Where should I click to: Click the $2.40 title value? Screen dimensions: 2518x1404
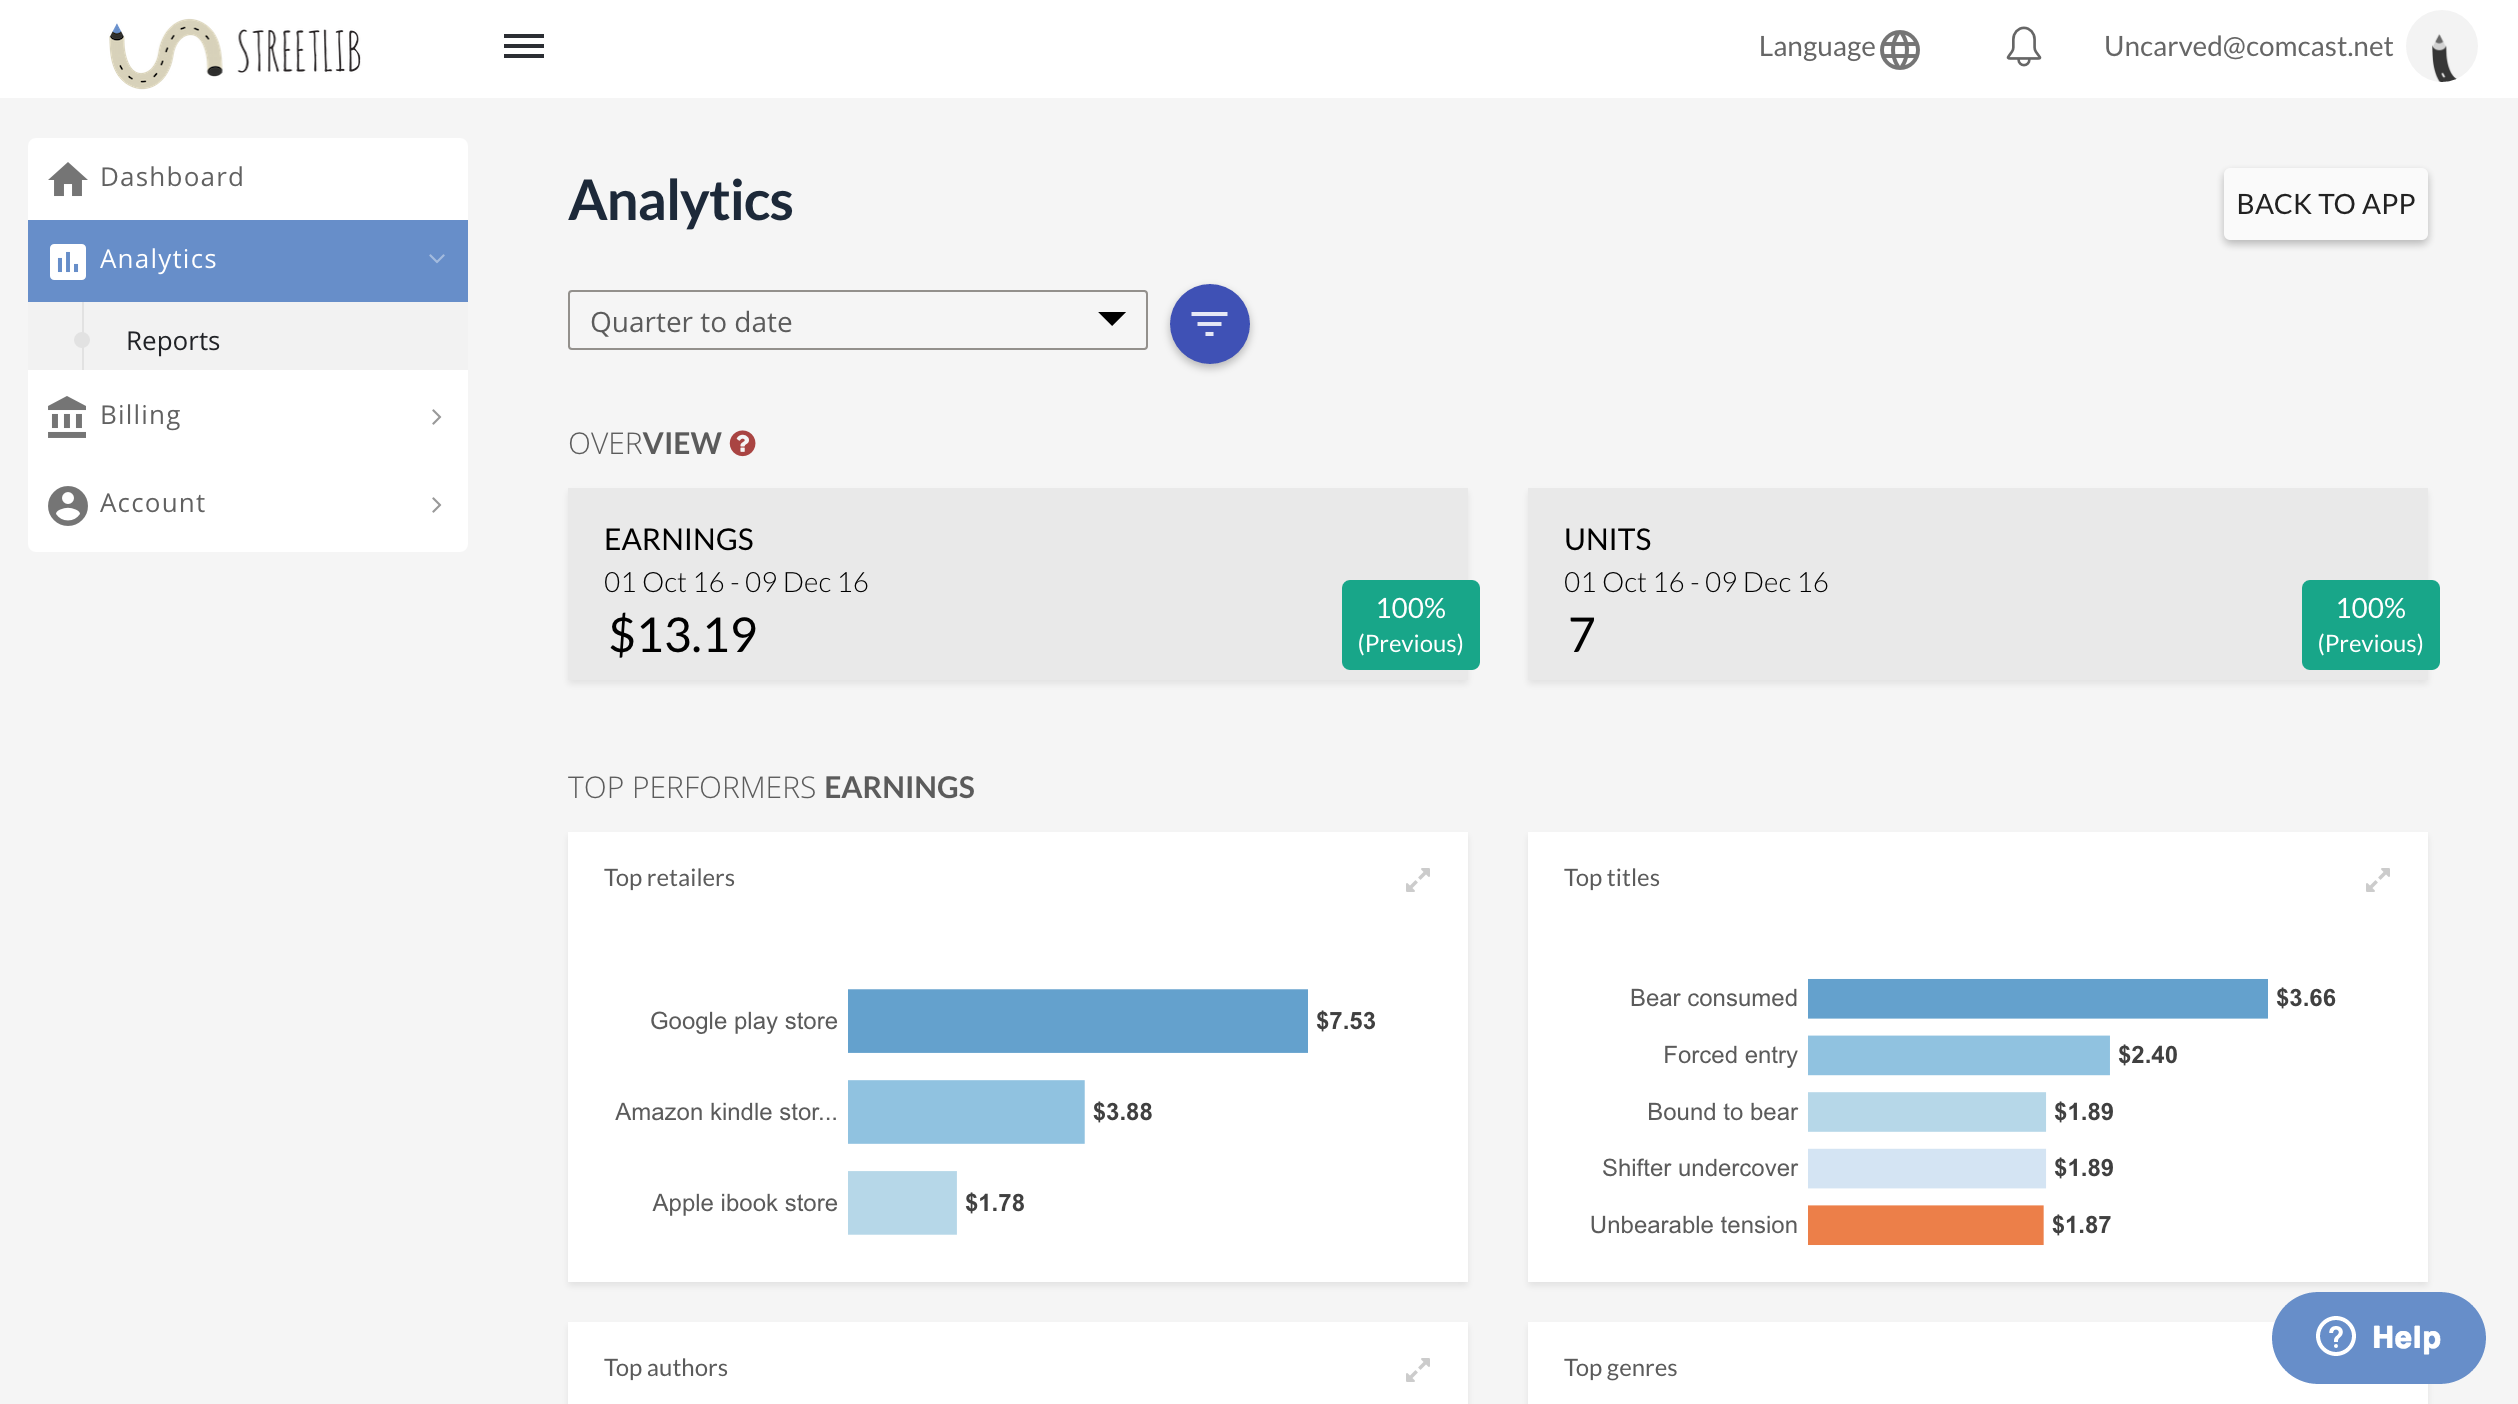click(2147, 1055)
